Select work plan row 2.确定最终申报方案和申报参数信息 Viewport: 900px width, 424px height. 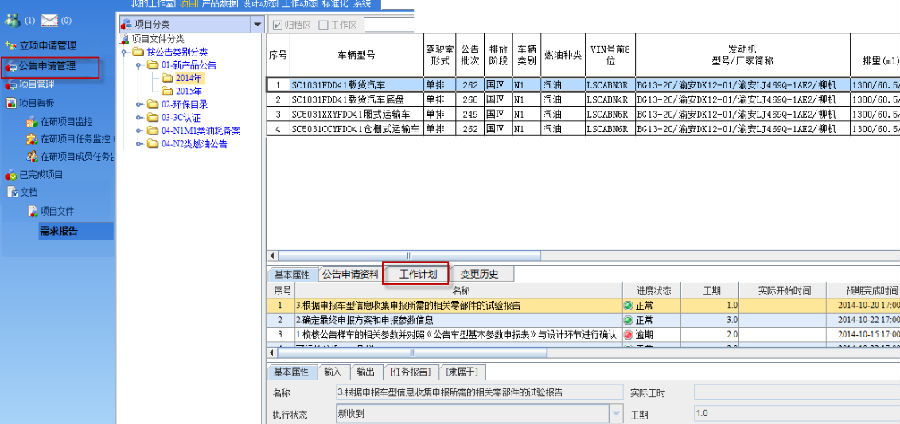tap(583, 320)
